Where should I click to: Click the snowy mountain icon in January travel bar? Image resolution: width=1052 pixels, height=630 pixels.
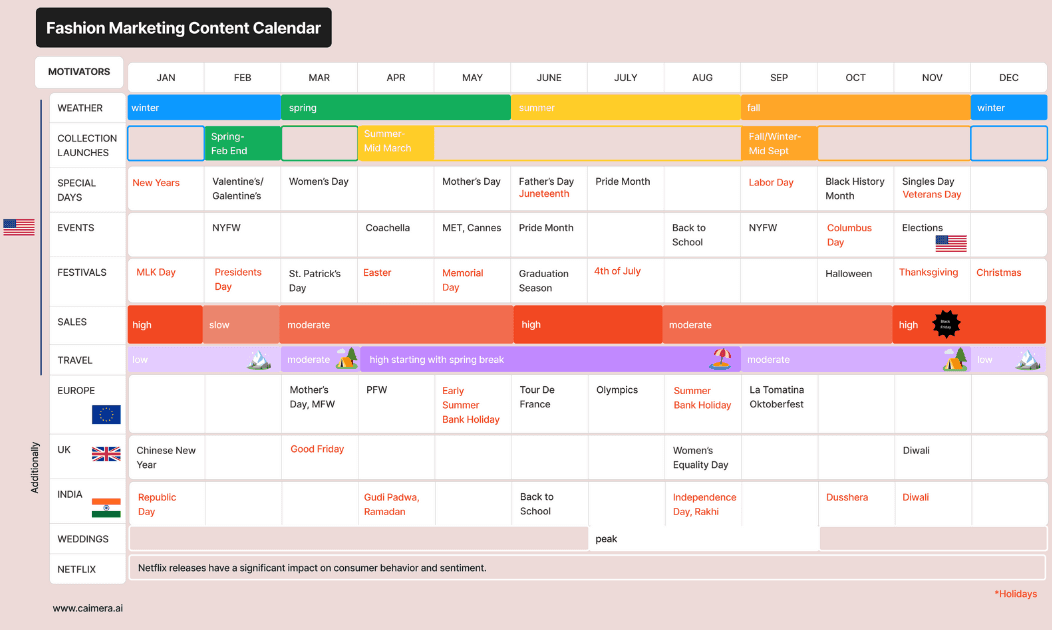pos(259,360)
